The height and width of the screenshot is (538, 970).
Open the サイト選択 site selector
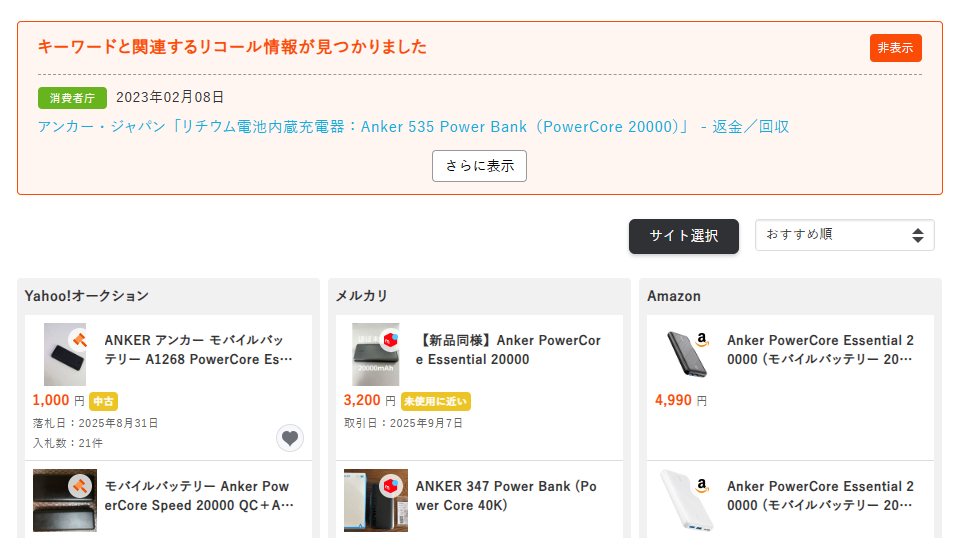click(684, 236)
